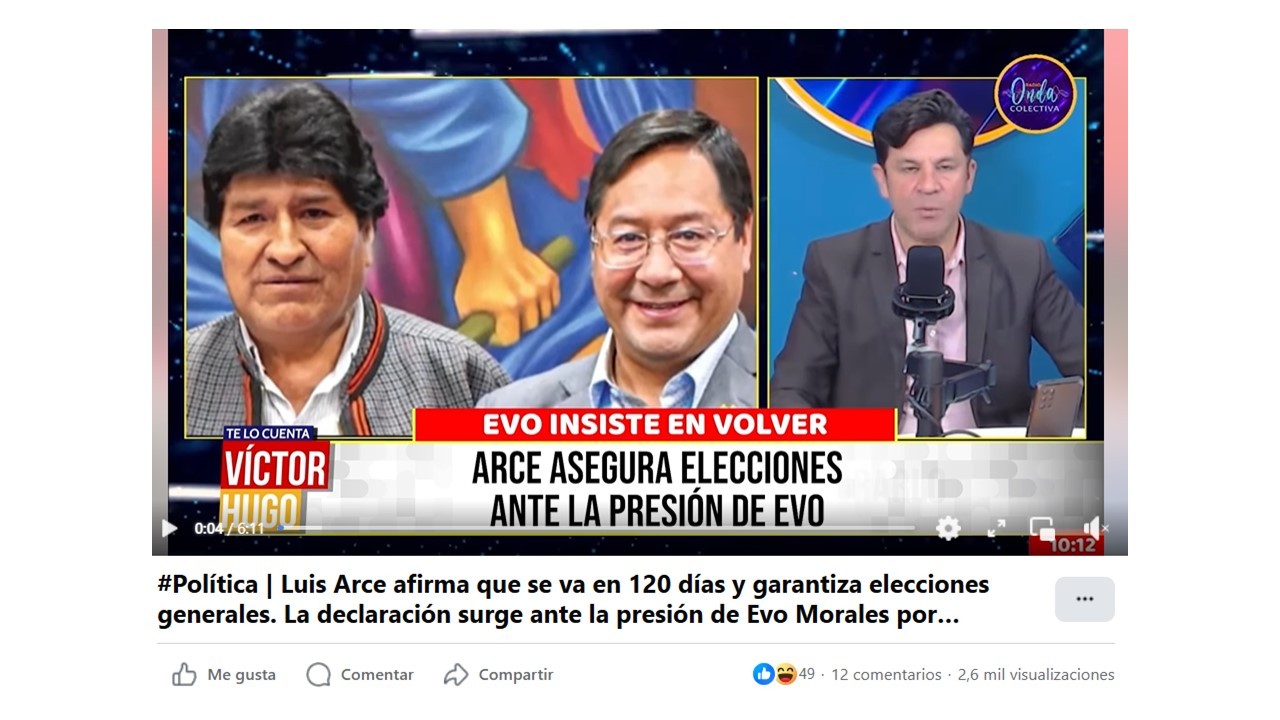Screen dimensions: 1280x720
Task: Click the thumbs-up like icon
Action: (184, 675)
